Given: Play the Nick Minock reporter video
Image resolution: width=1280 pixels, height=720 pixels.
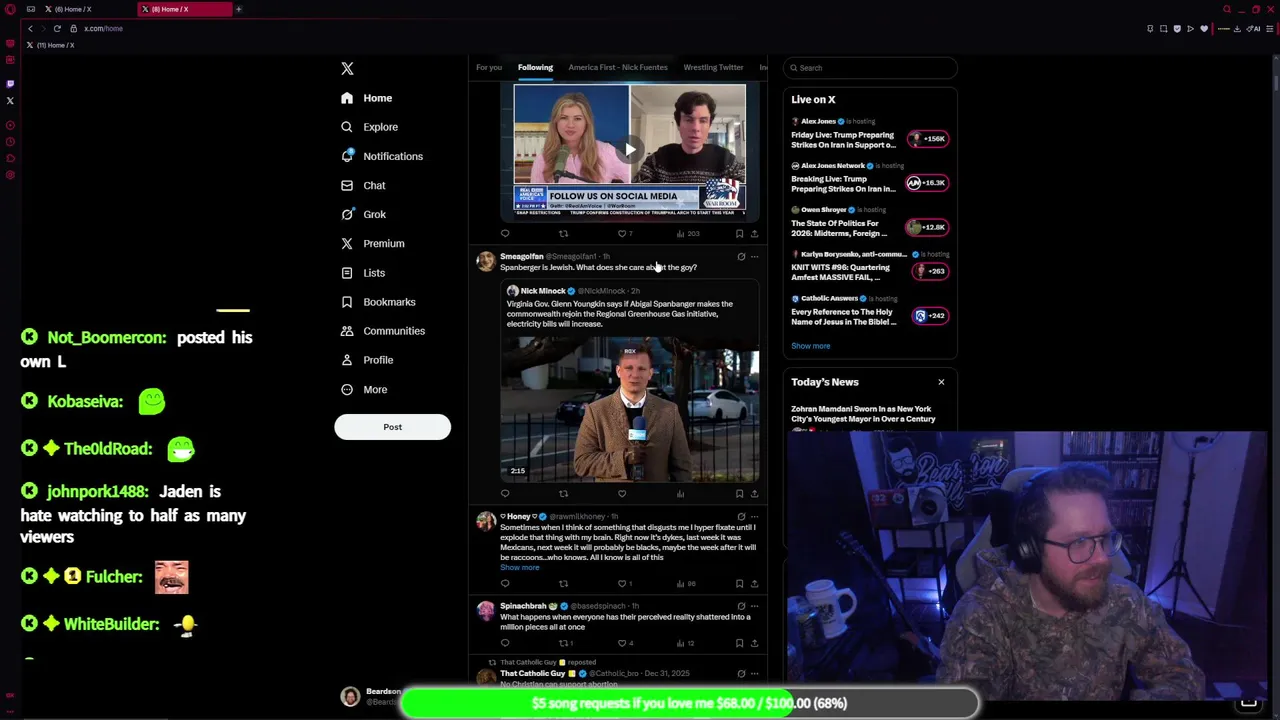Looking at the screenshot, I should click(x=630, y=410).
